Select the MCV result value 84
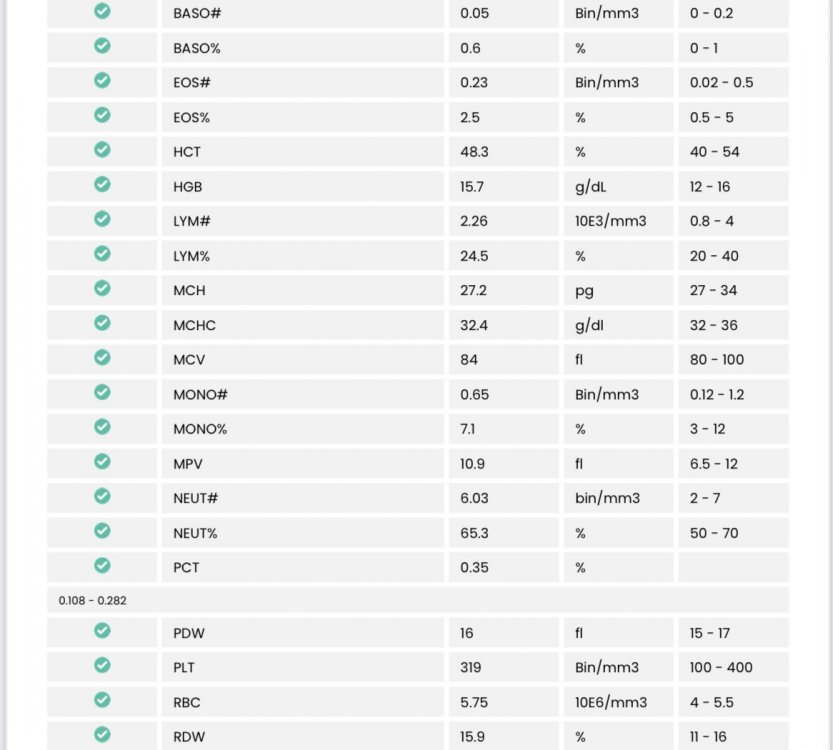This screenshot has height=750, width=833. 469,360
